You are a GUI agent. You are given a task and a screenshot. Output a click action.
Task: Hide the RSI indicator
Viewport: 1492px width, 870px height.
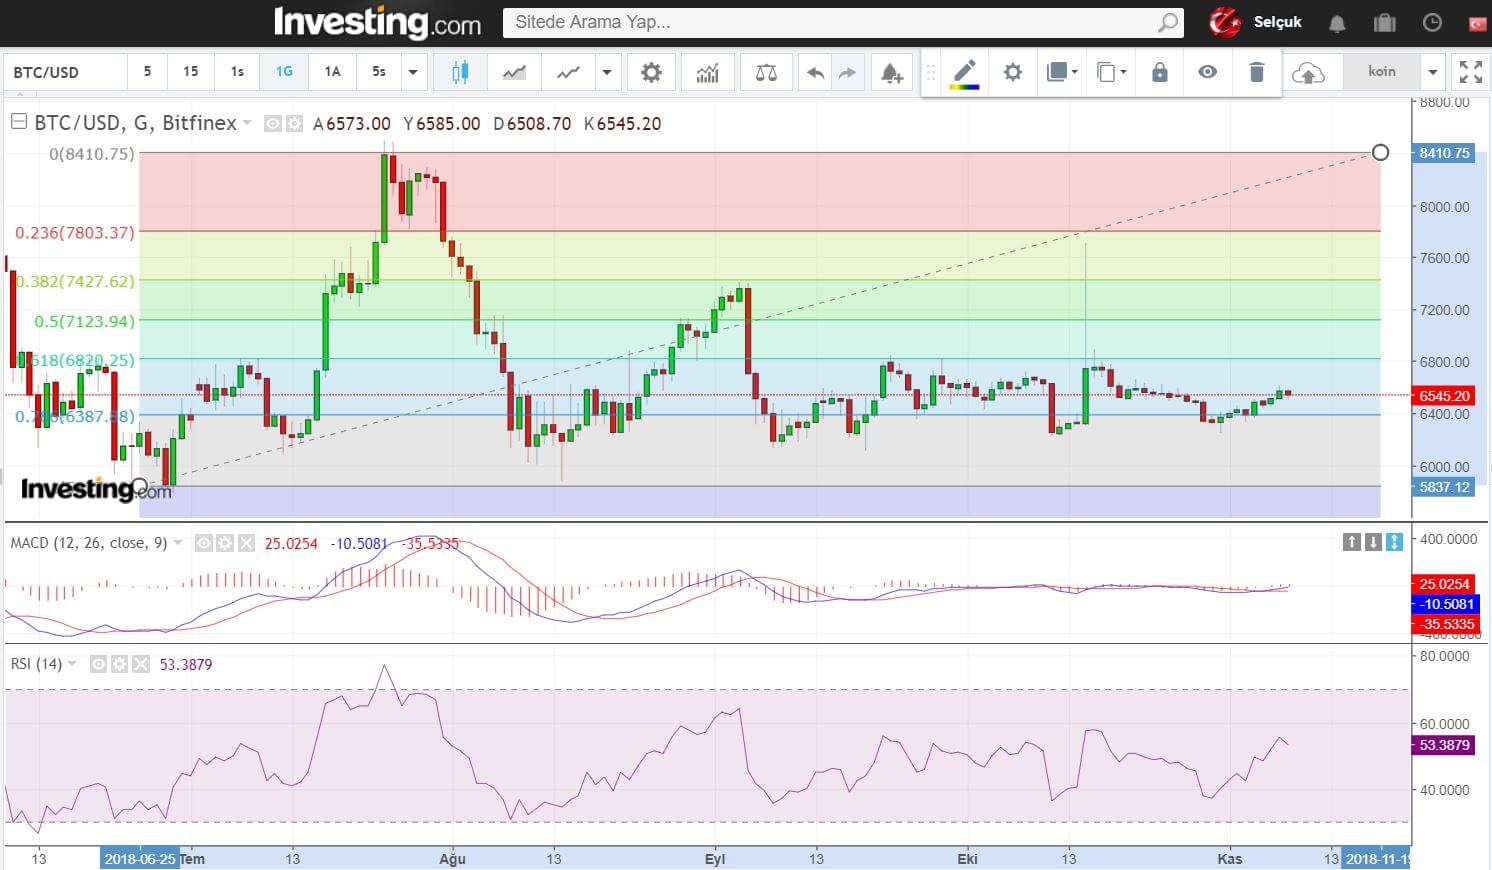point(98,664)
